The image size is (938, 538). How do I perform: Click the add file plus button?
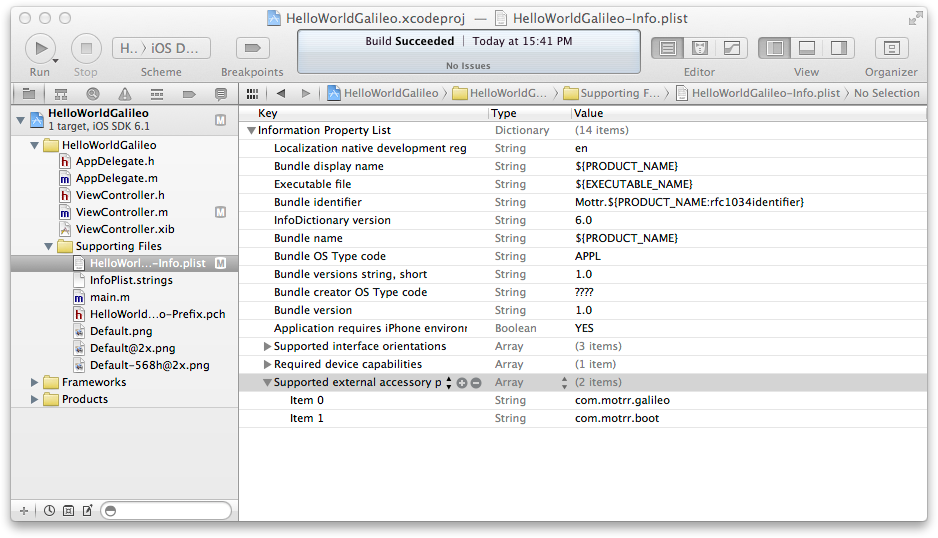(24, 510)
